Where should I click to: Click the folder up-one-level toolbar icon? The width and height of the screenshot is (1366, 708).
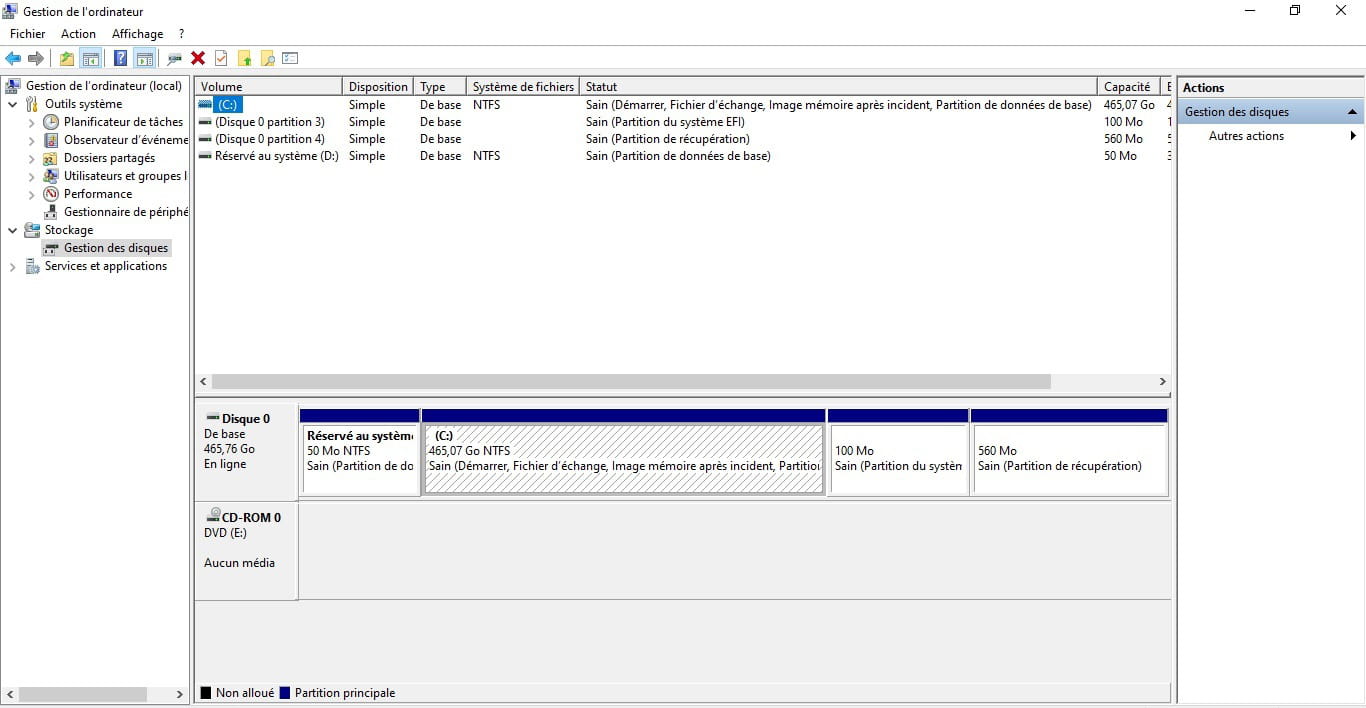67,59
